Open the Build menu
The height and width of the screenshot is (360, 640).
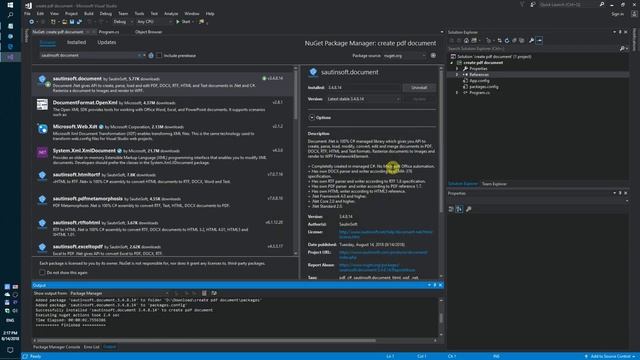tap(89, 13)
